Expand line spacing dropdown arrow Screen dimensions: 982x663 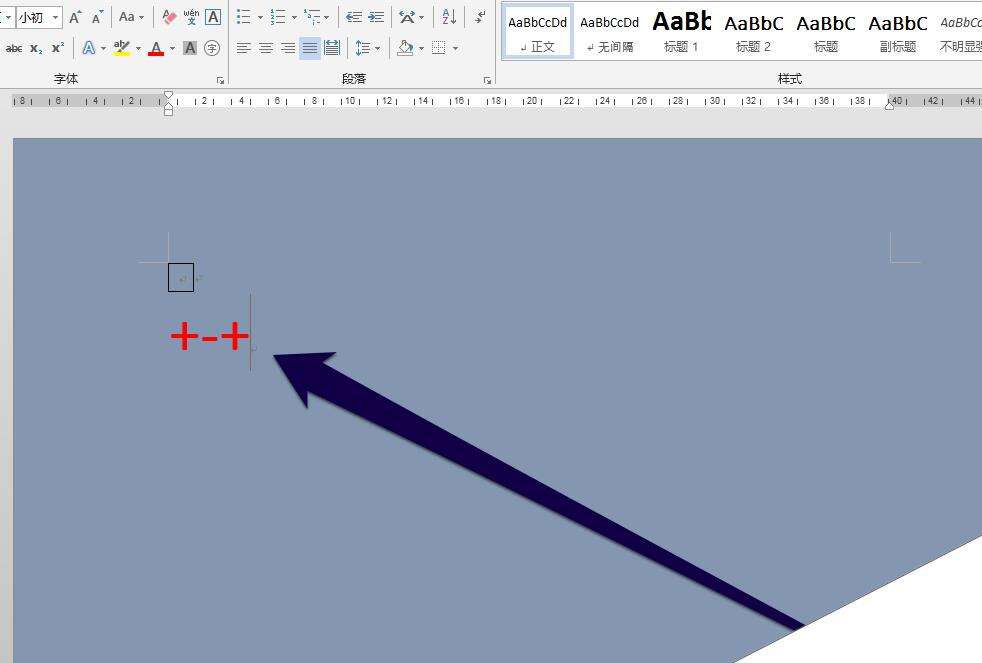coord(378,48)
